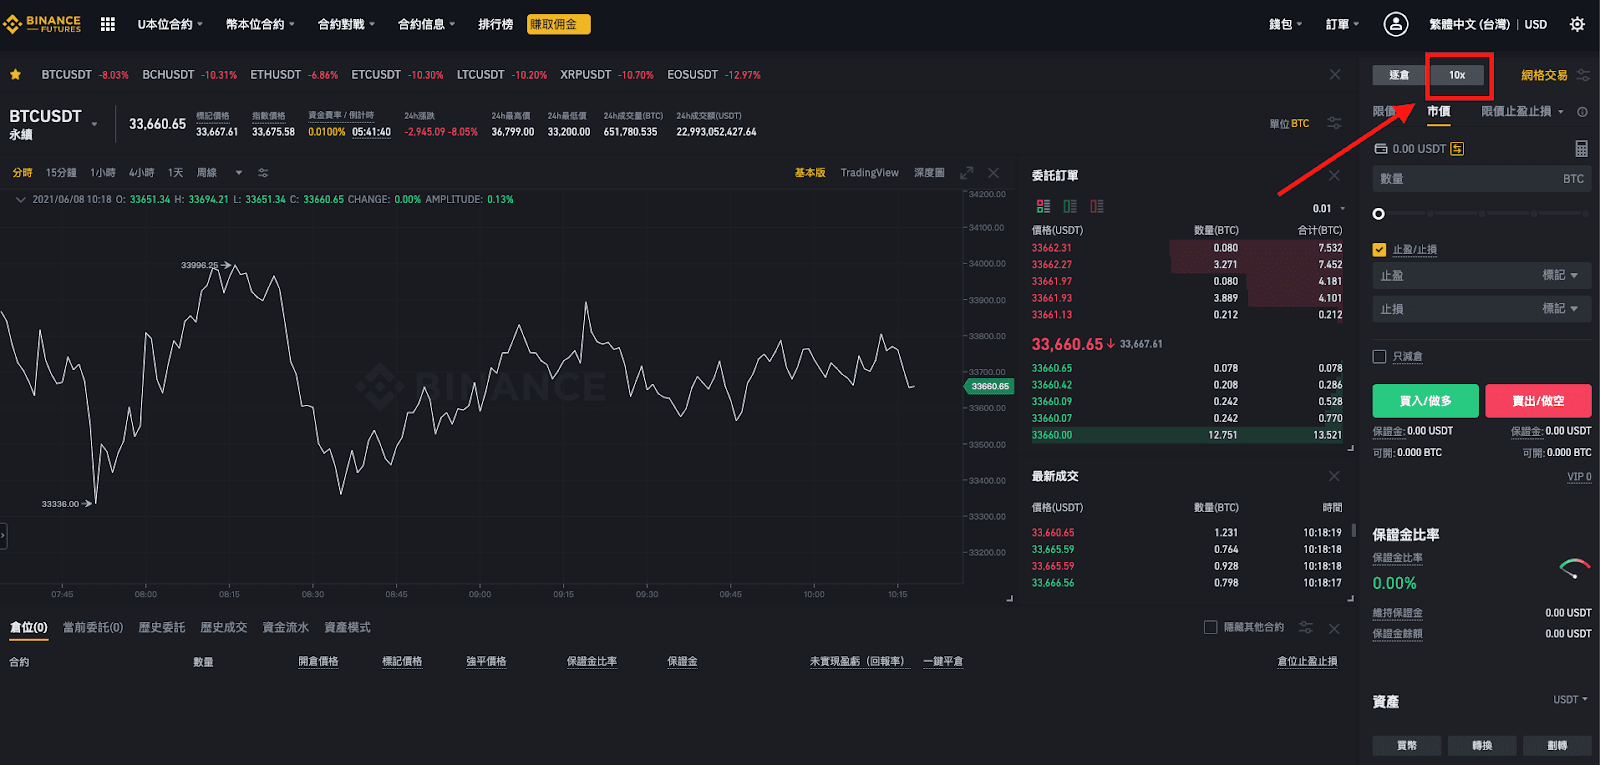
Task: Open take profit trigger type dropdown
Action: (1560, 275)
